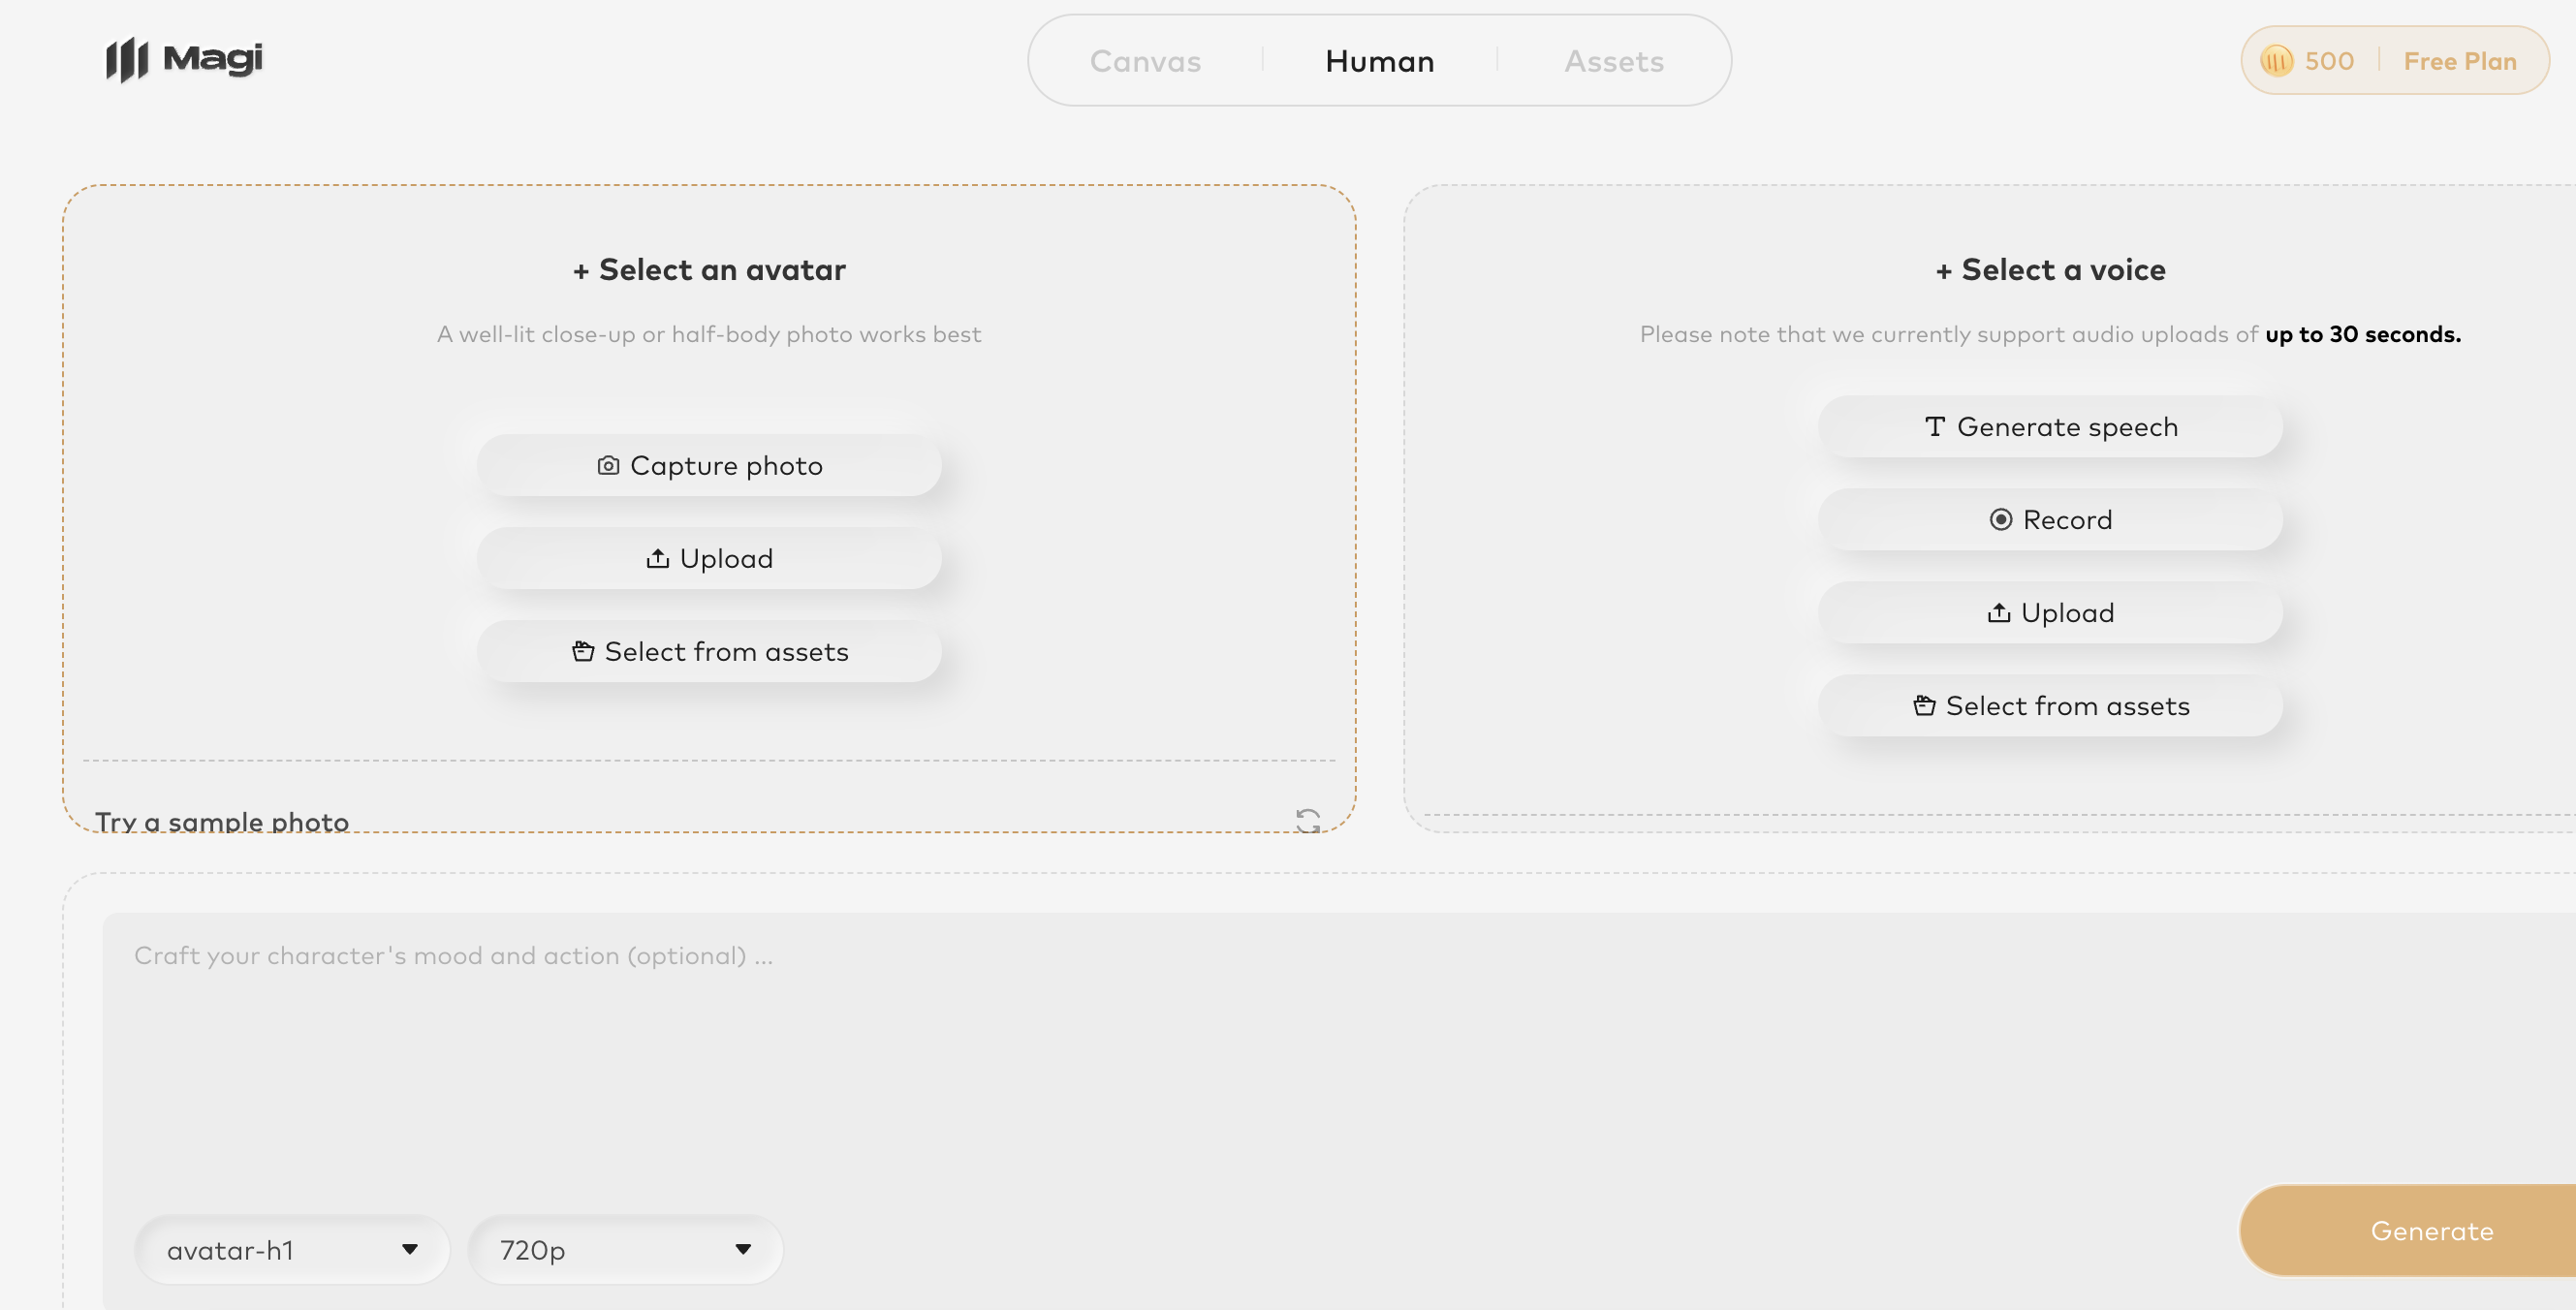Open the Free Plan link

click(2459, 61)
